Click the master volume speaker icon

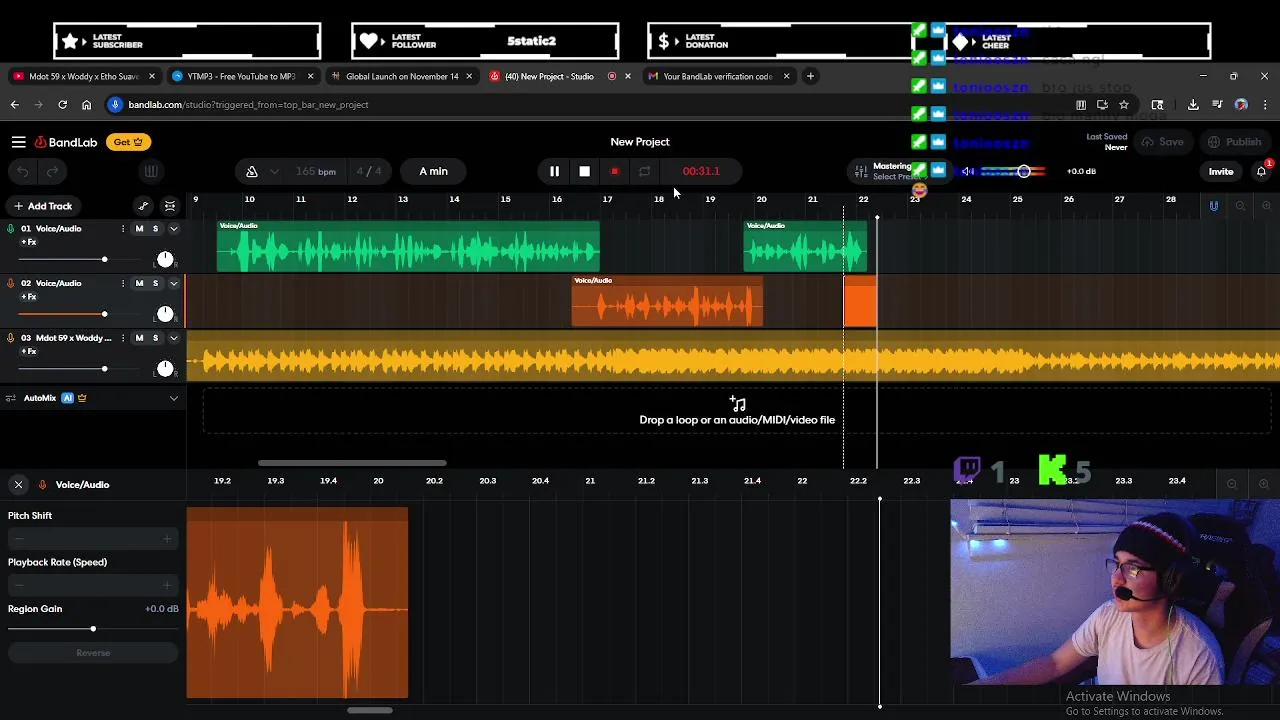coord(968,171)
